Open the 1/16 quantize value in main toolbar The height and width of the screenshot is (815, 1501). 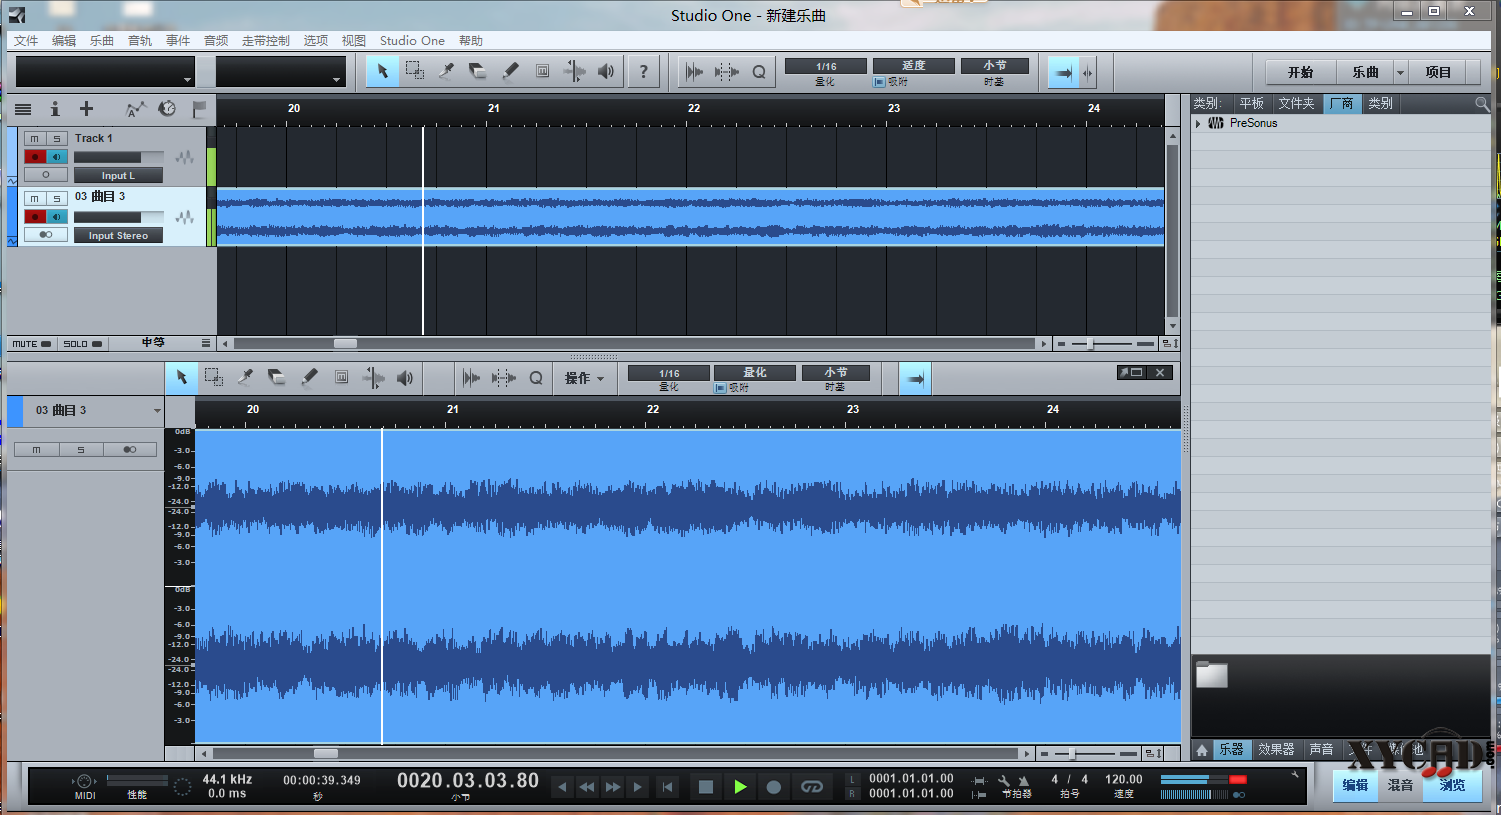click(826, 67)
